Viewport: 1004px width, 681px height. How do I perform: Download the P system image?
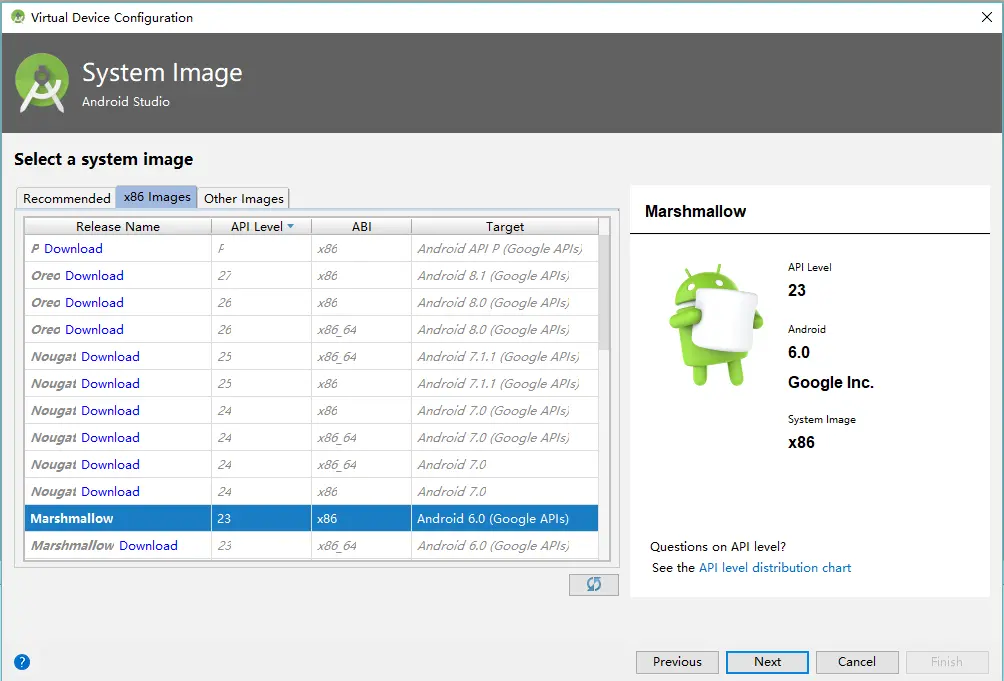click(73, 248)
